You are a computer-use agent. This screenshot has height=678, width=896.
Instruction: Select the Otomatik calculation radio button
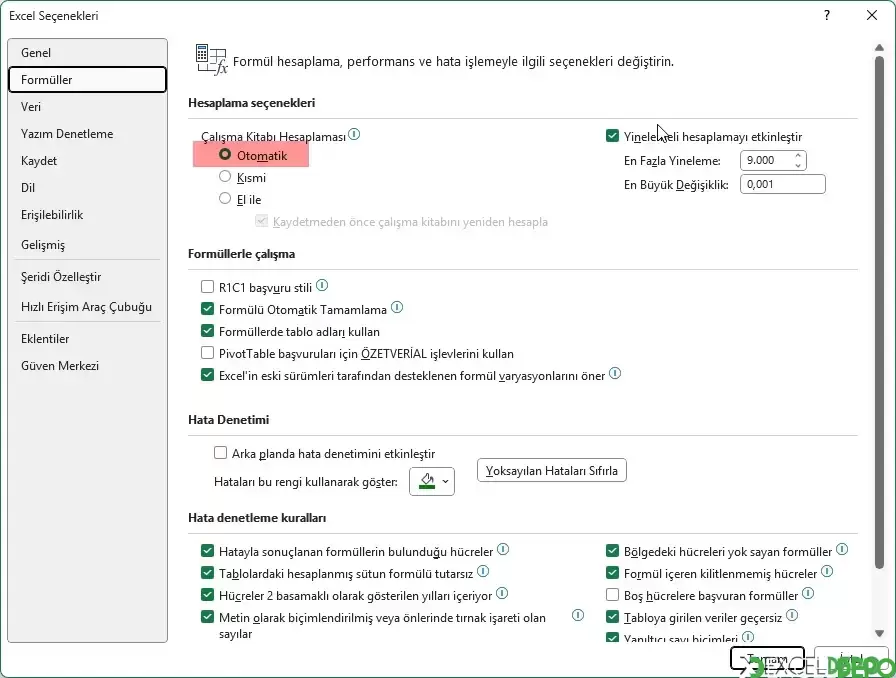pos(225,155)
